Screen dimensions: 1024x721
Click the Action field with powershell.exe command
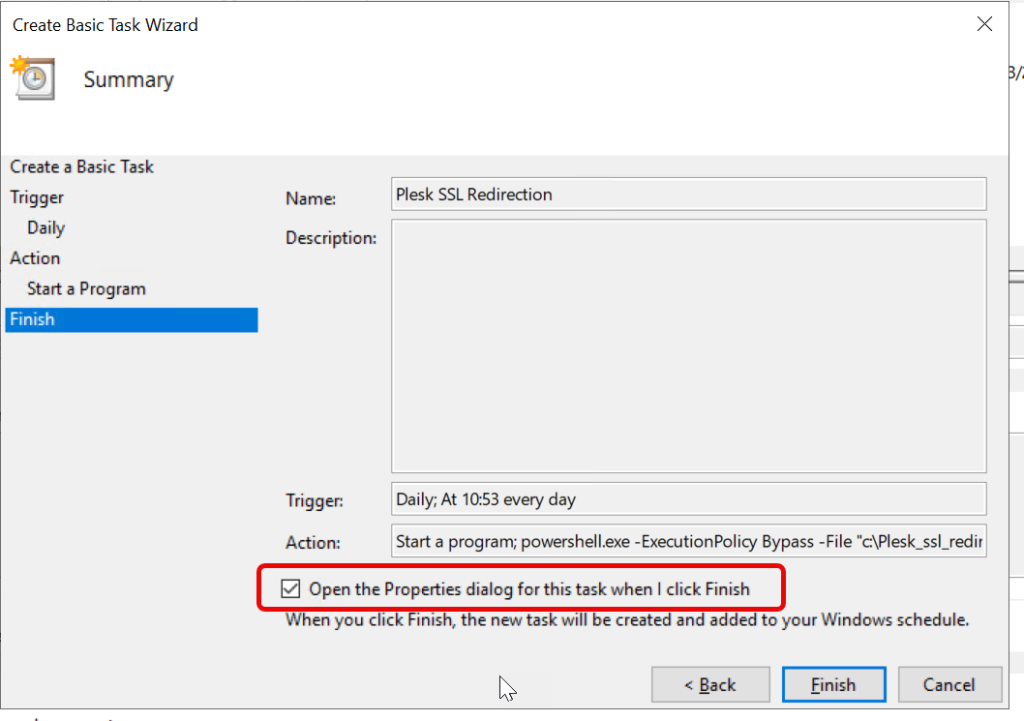tap(688, 541)
